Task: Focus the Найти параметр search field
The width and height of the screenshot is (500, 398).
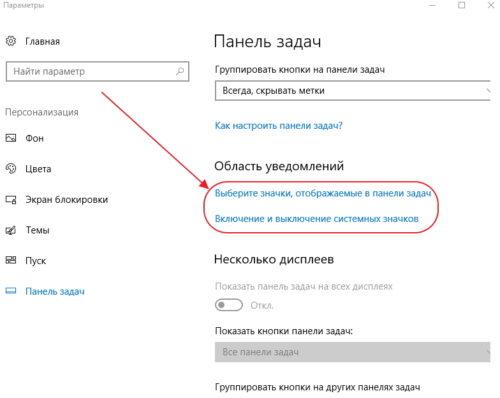Action: tap(97, 71)
